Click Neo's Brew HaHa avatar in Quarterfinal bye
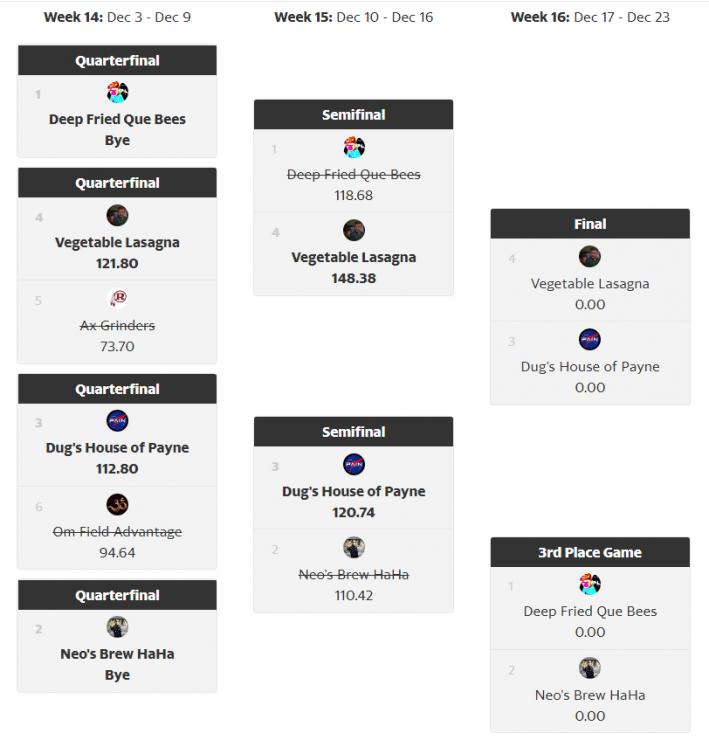The height and width of the screenshot is (740, 709). 118,627
